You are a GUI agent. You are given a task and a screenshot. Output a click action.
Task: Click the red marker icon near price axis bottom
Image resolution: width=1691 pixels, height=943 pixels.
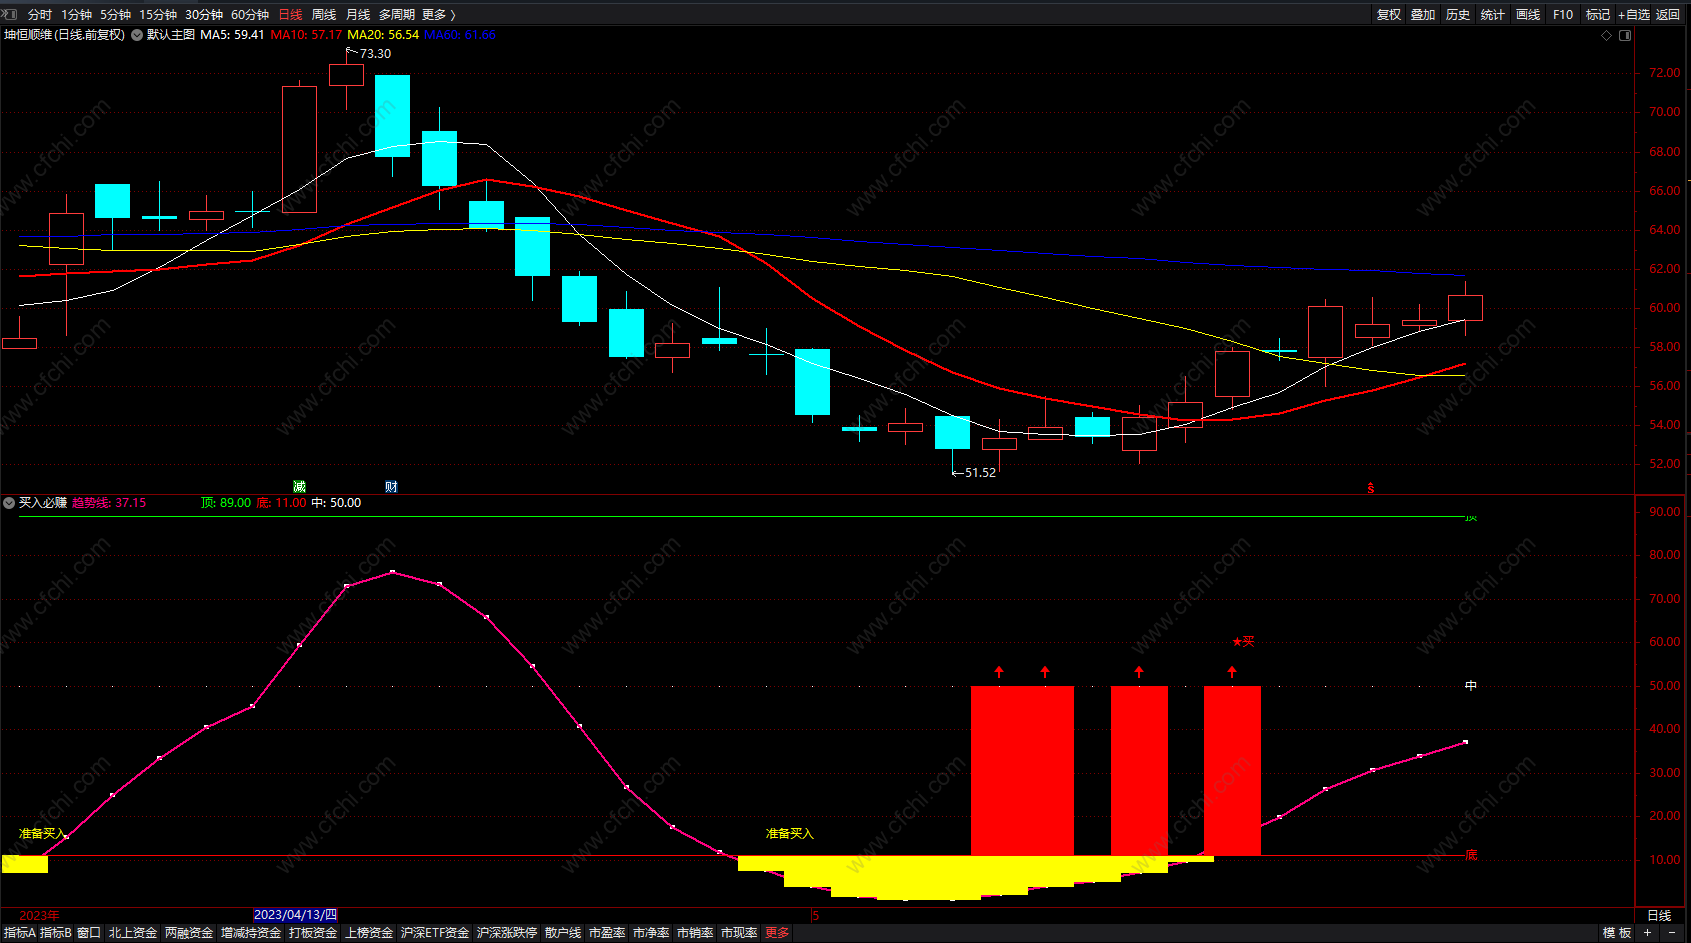tap(1371, 488)
